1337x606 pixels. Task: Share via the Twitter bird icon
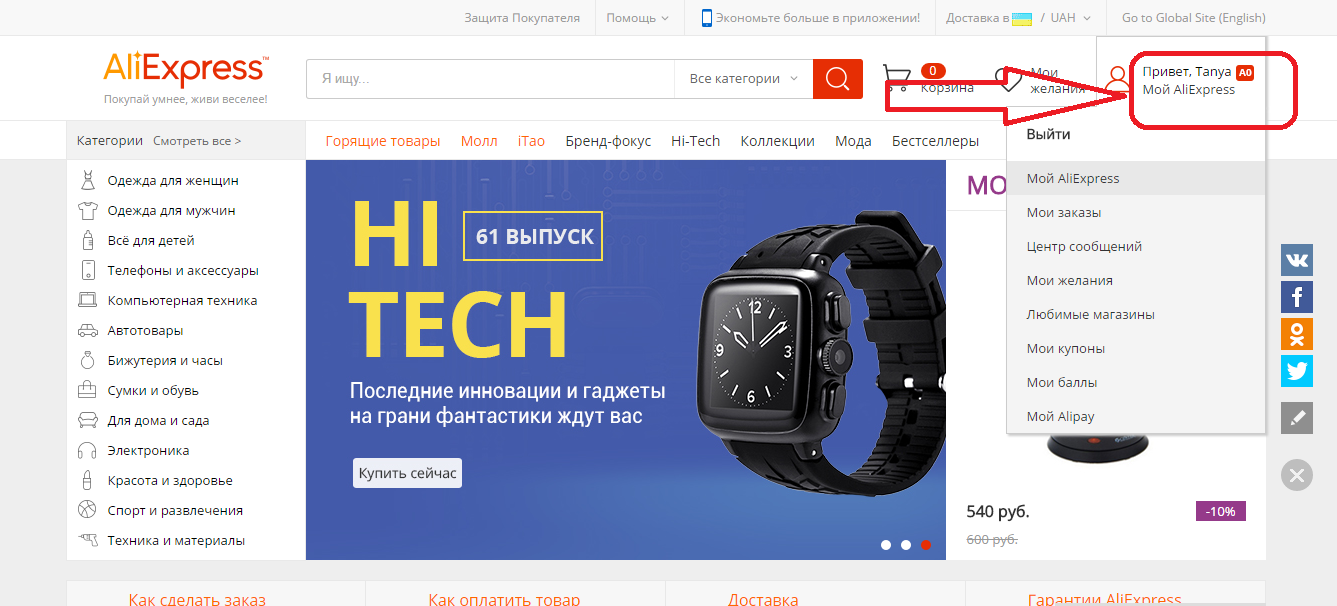tap(1297, 371)
